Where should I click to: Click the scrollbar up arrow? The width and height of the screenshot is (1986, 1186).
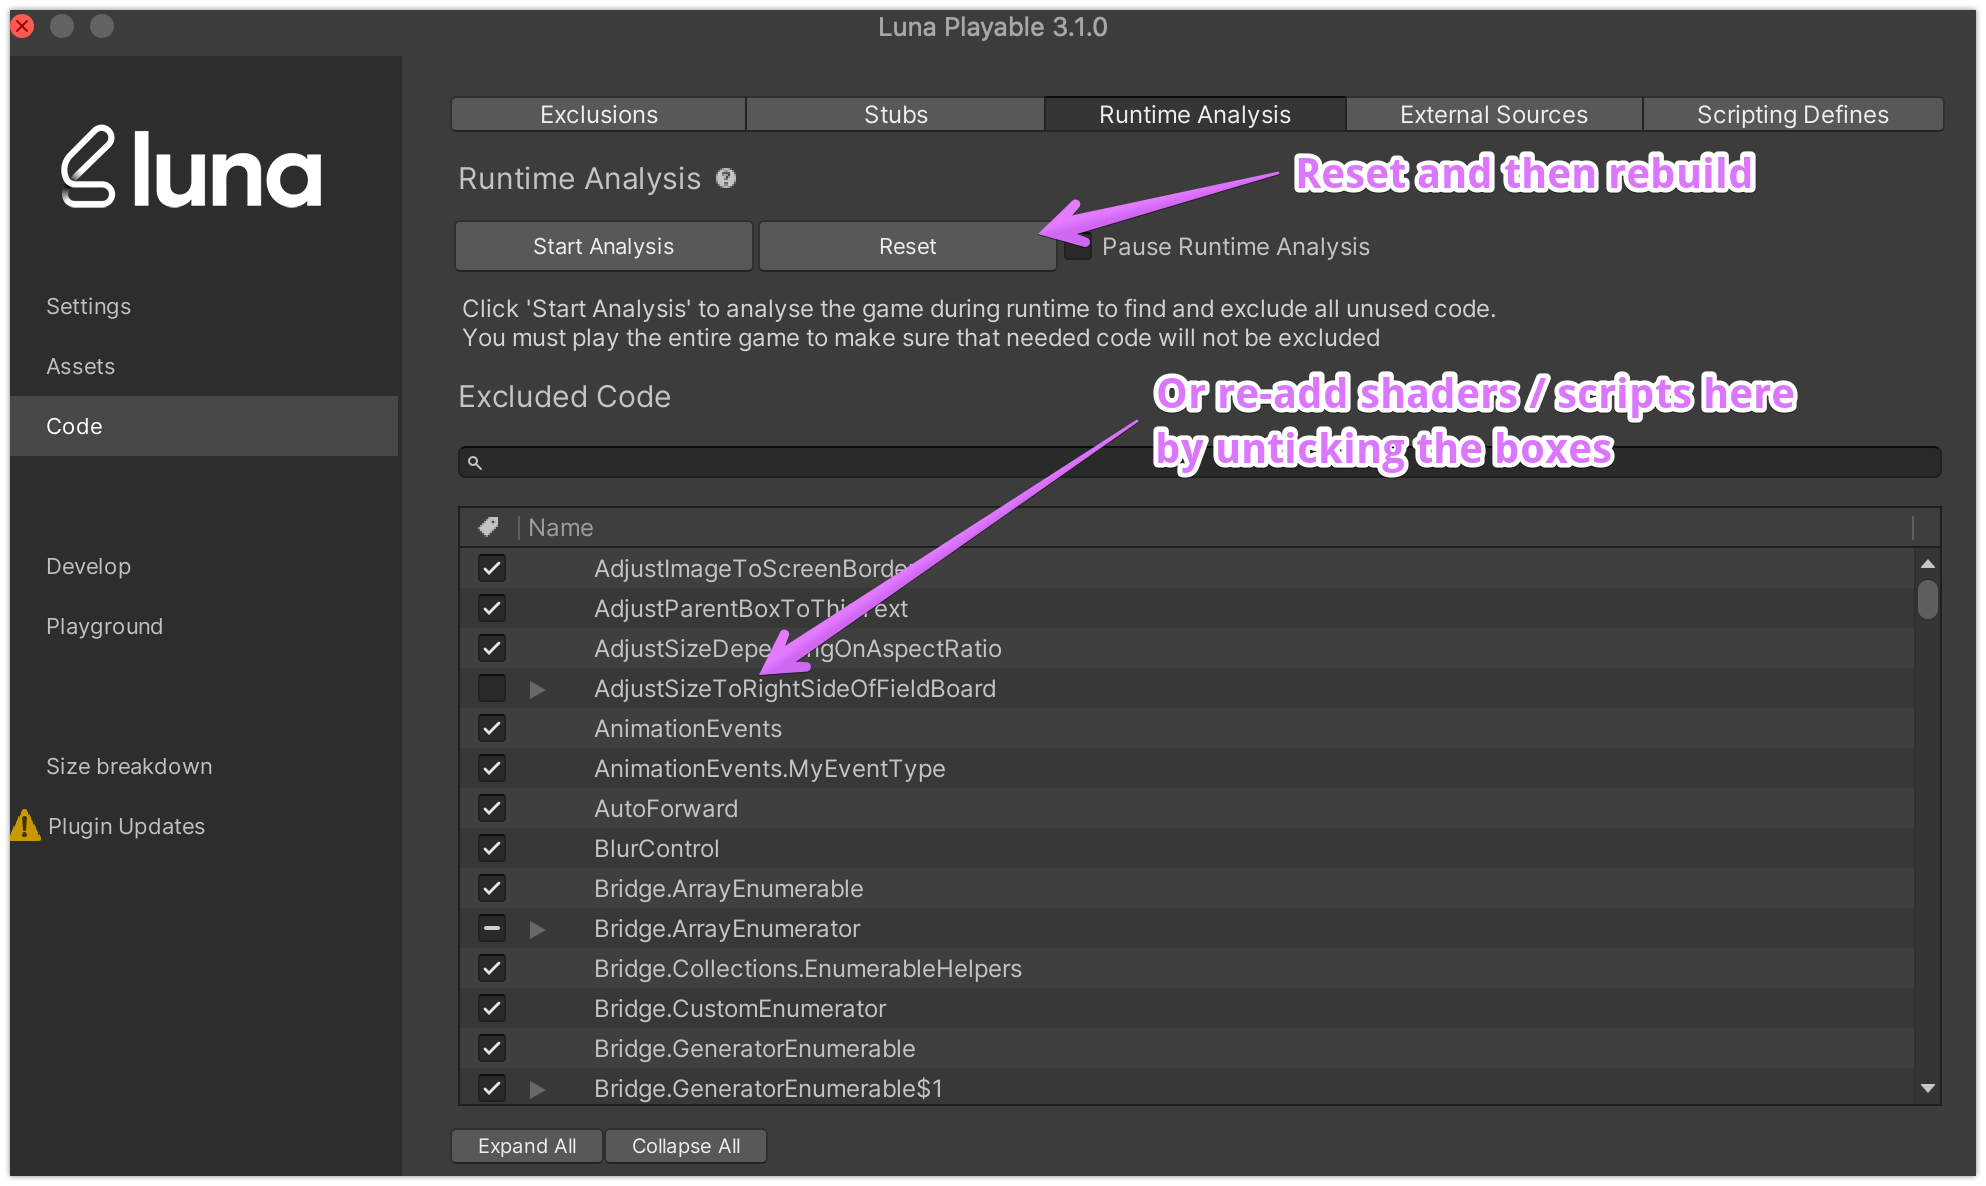coord(1928,564)
